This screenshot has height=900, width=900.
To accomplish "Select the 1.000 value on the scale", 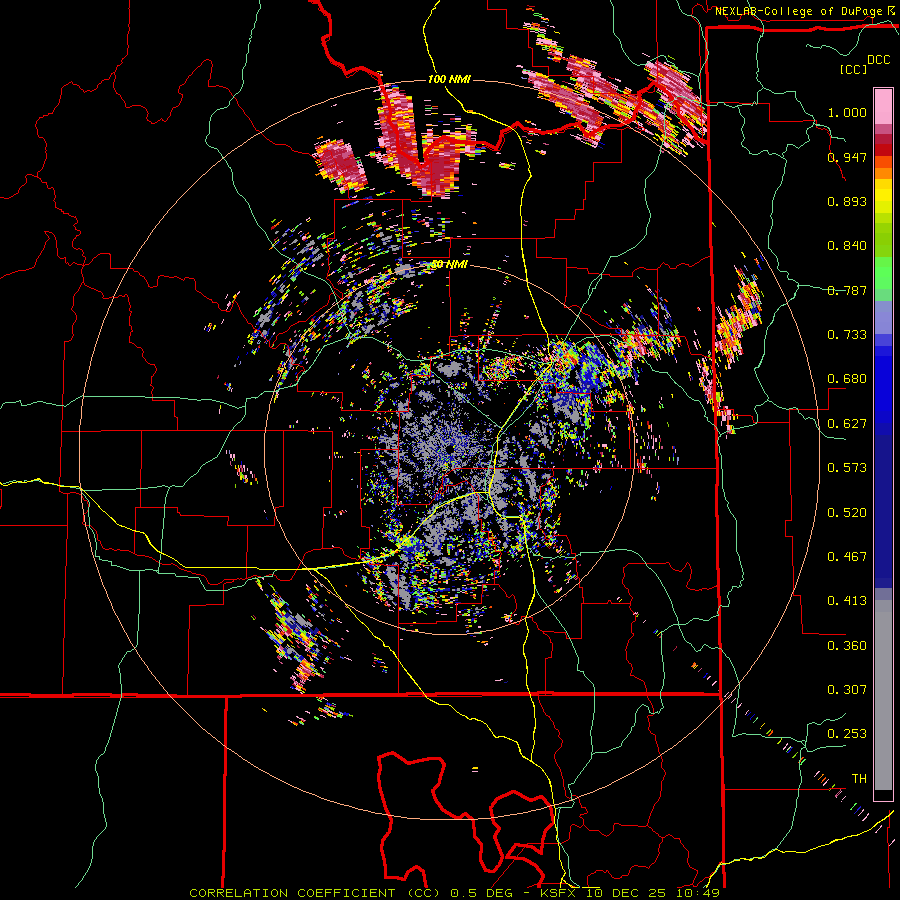I will [847, 112].
